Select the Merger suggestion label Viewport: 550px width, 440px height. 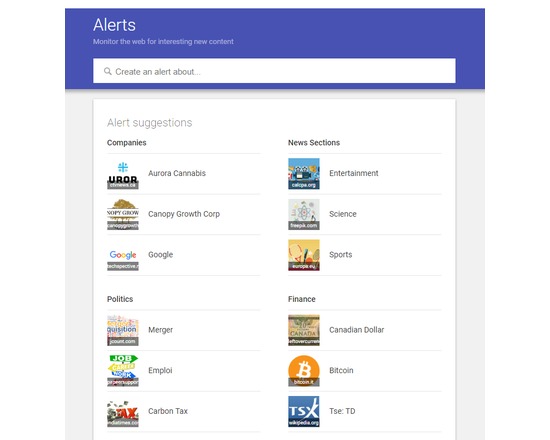point(160,330)
